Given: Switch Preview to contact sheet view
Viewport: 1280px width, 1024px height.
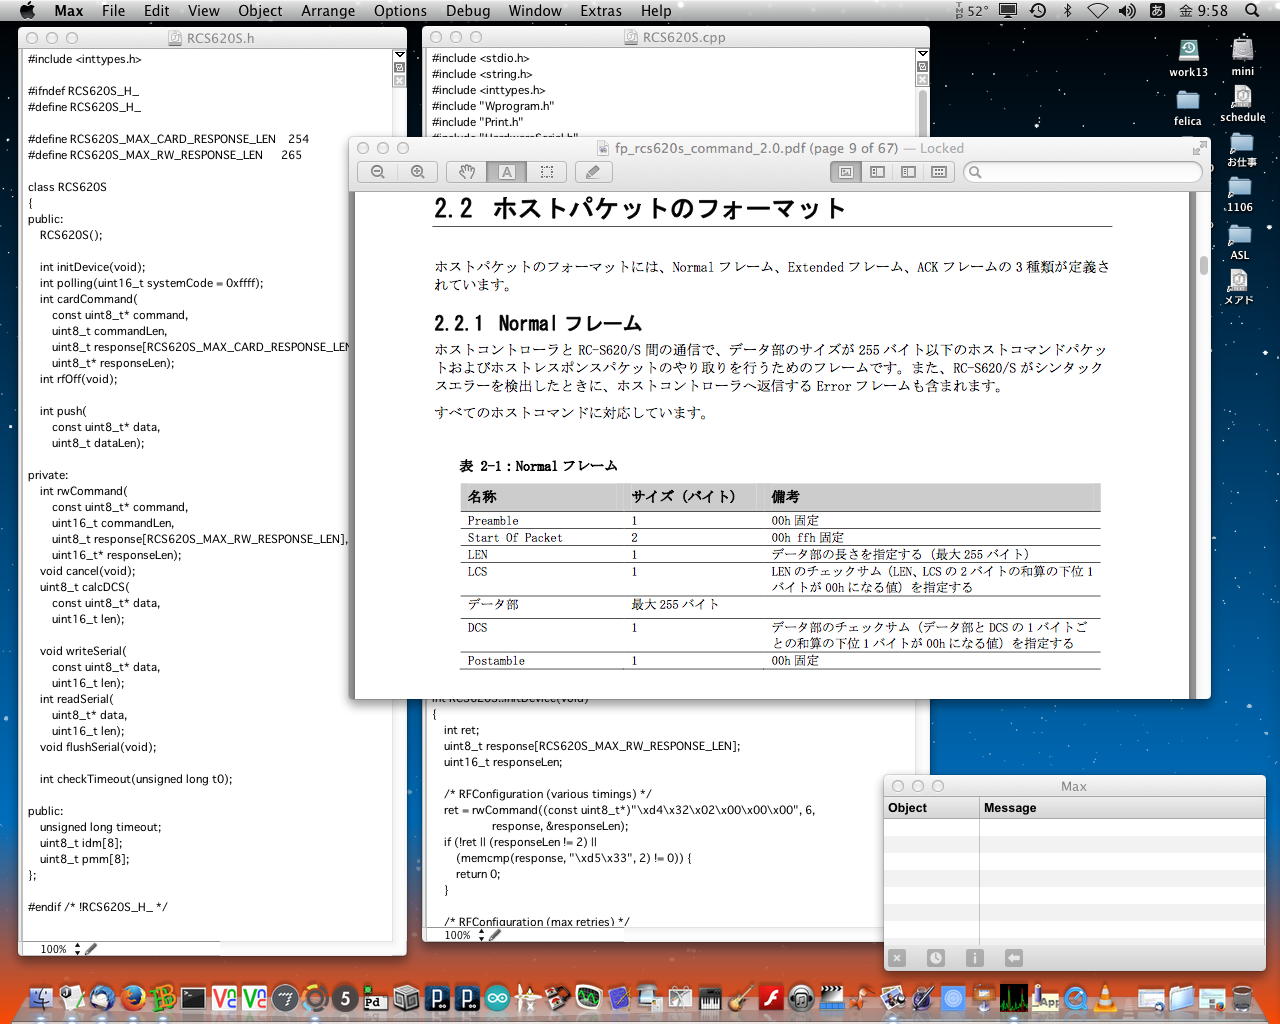Looking at the screenshot, I should (939, 172).
